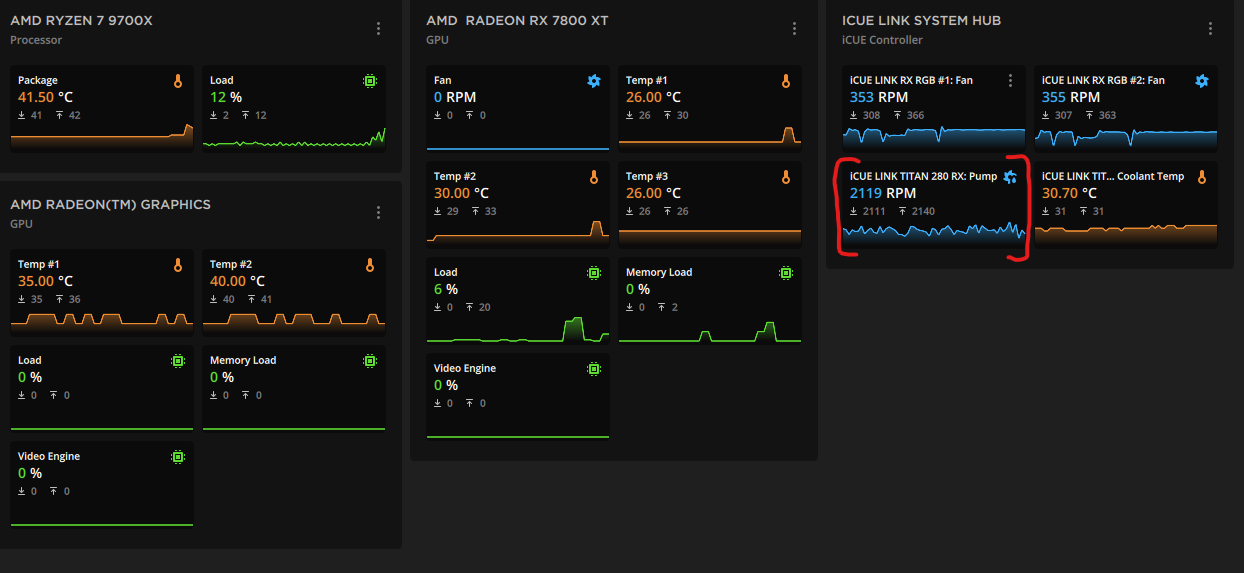Click the RX 7800 XT Load chip icon
This screenshot has height=573, width=1244.
[x=594, y=273]
